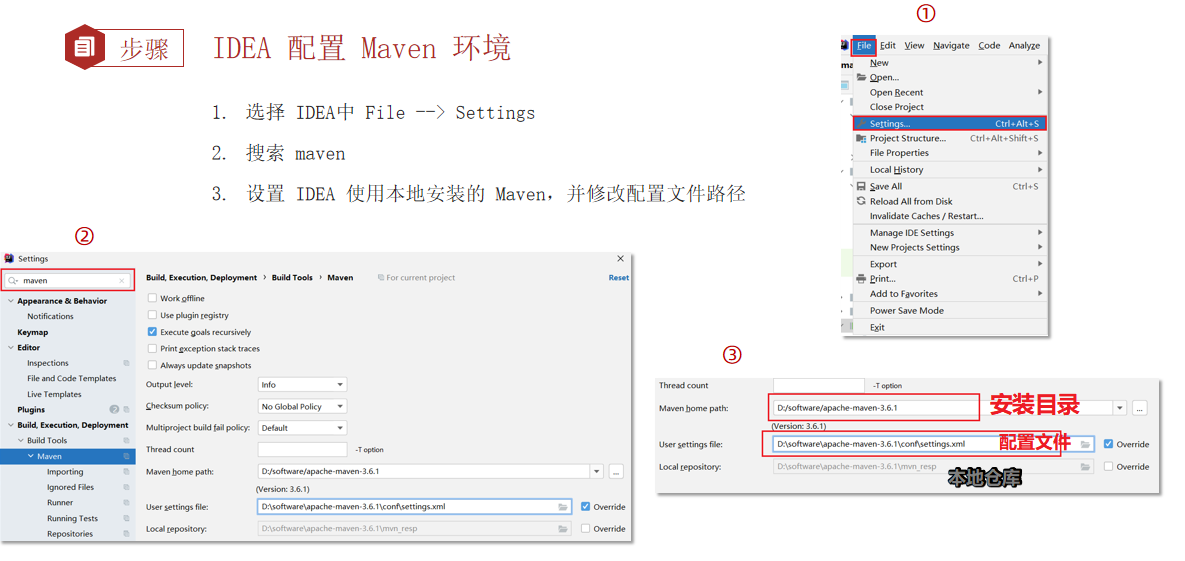Click the printer icon next to Print...

[x=861, y=279]
